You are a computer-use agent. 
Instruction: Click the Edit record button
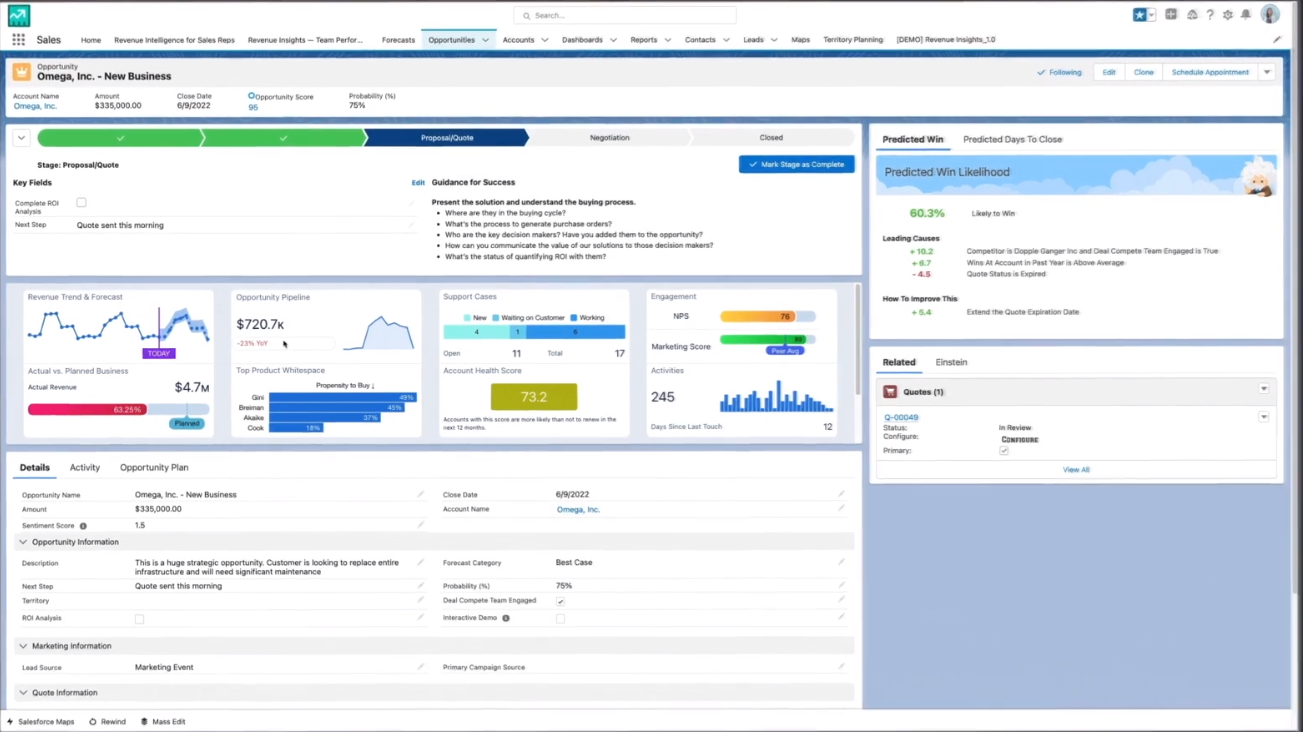pos(1109,72)
